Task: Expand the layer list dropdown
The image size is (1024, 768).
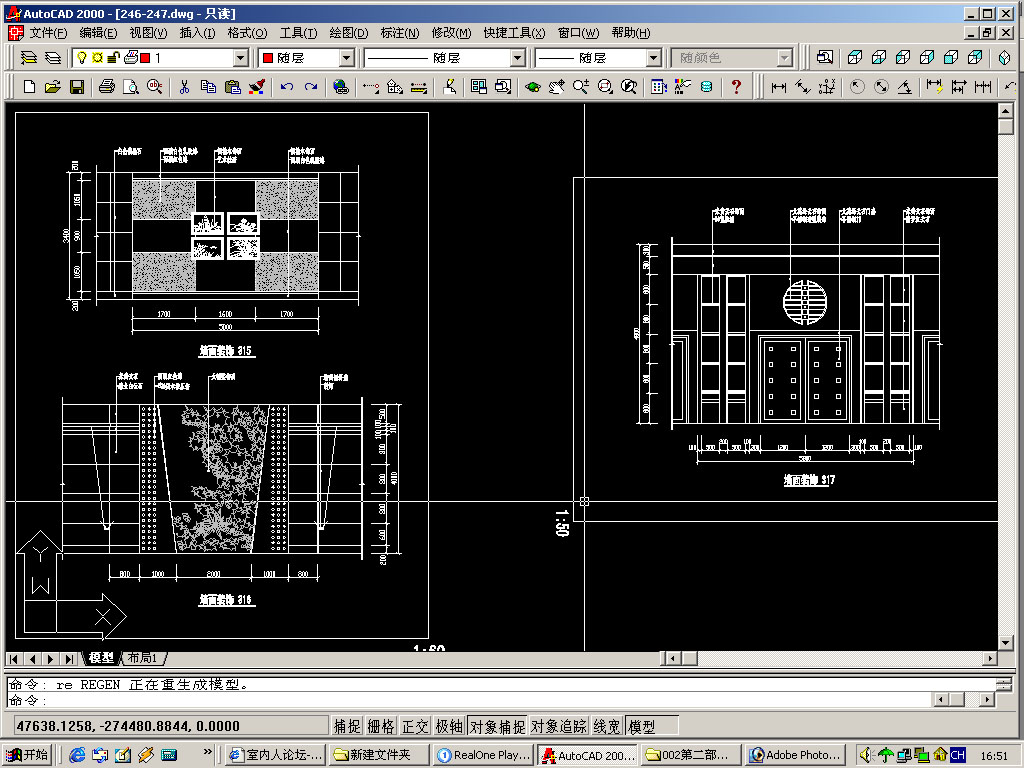Action: [x=240, y=58]
